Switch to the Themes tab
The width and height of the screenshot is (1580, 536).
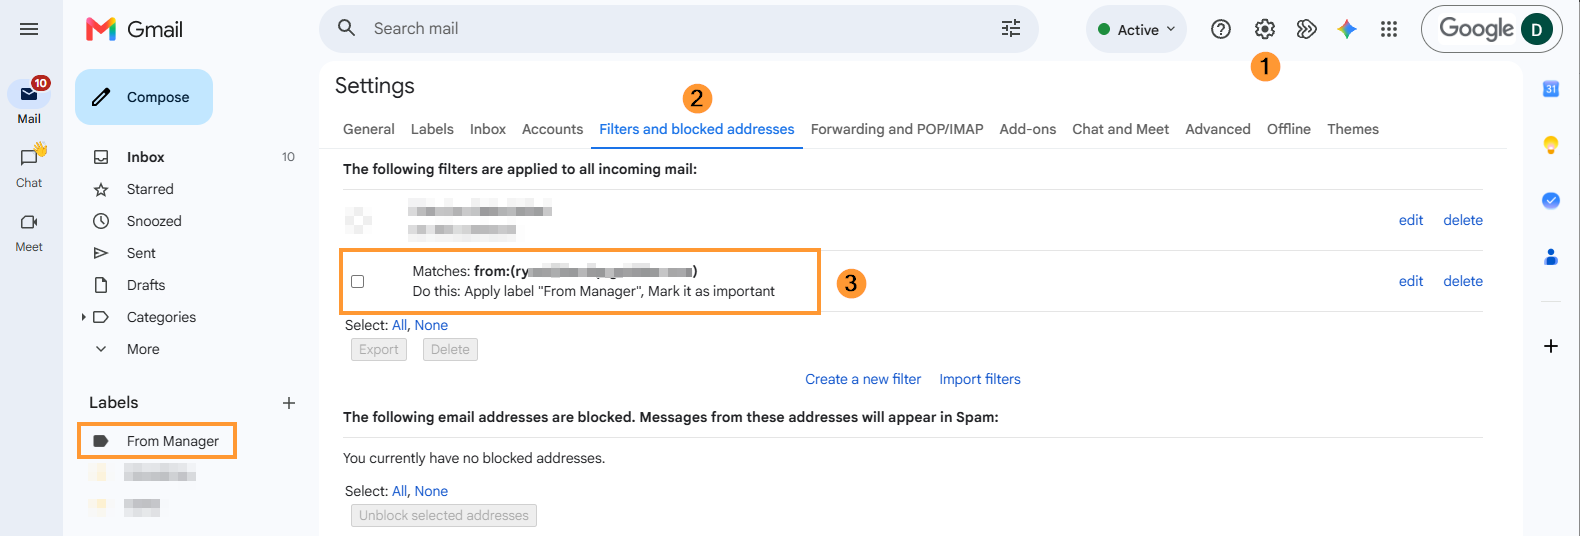click(x=1353, y=129)
